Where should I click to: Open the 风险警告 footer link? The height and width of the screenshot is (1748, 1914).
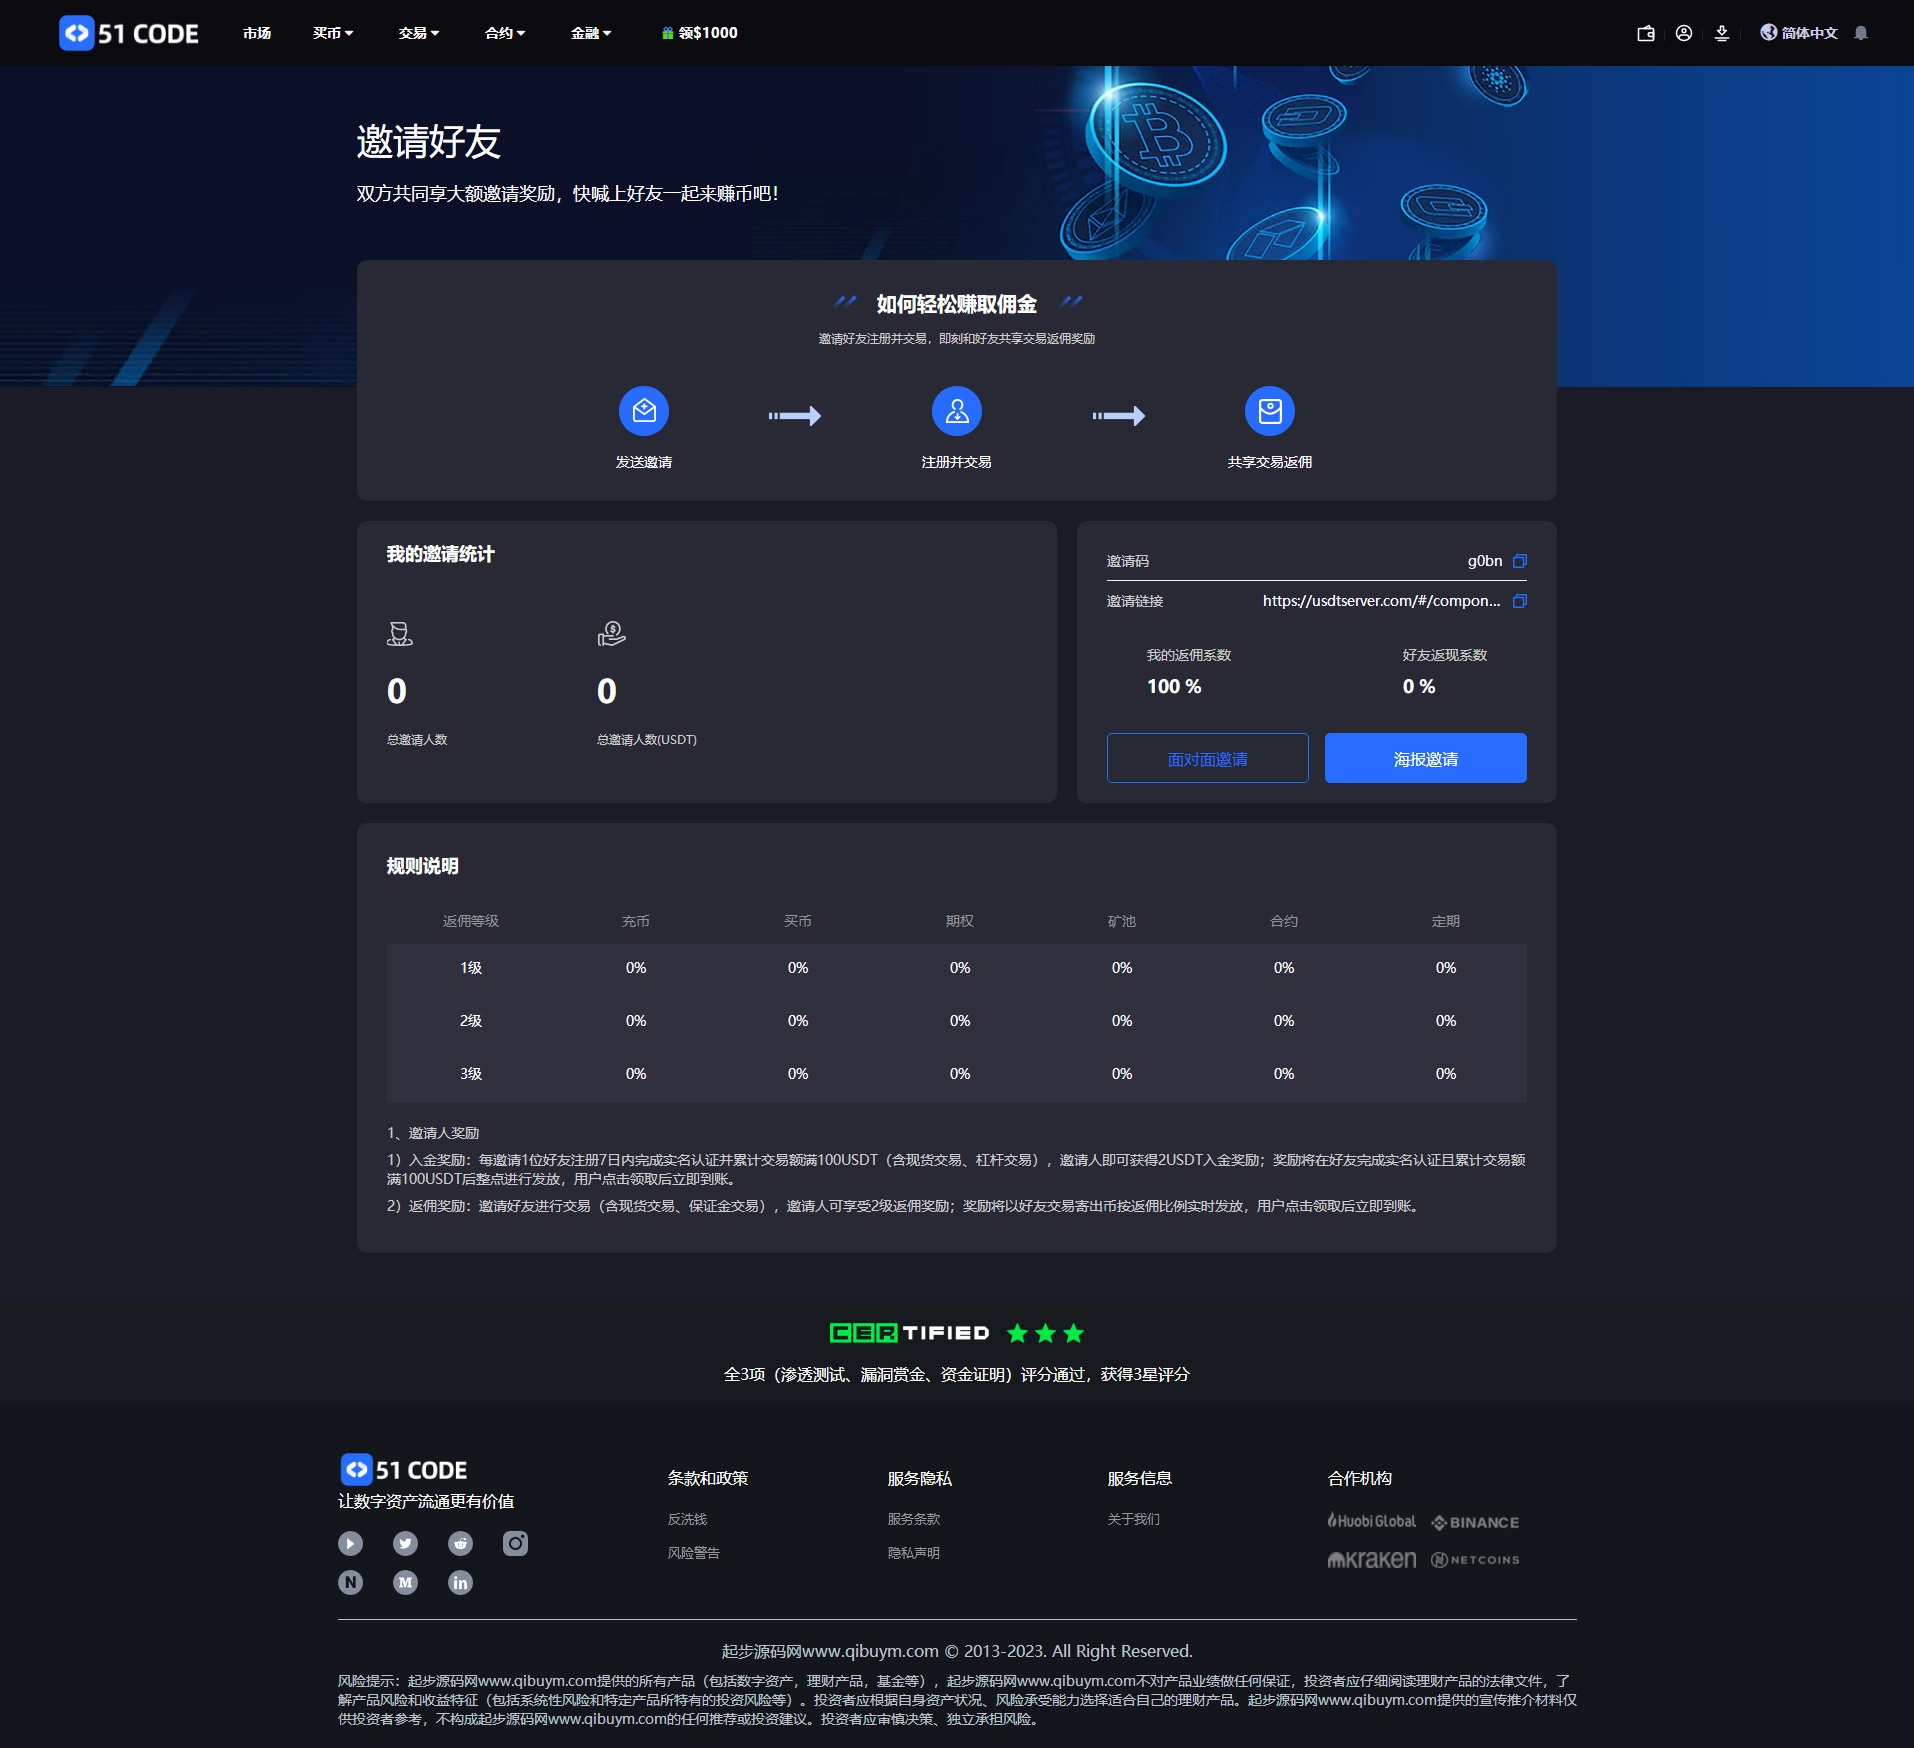[x=694, y=1553]
